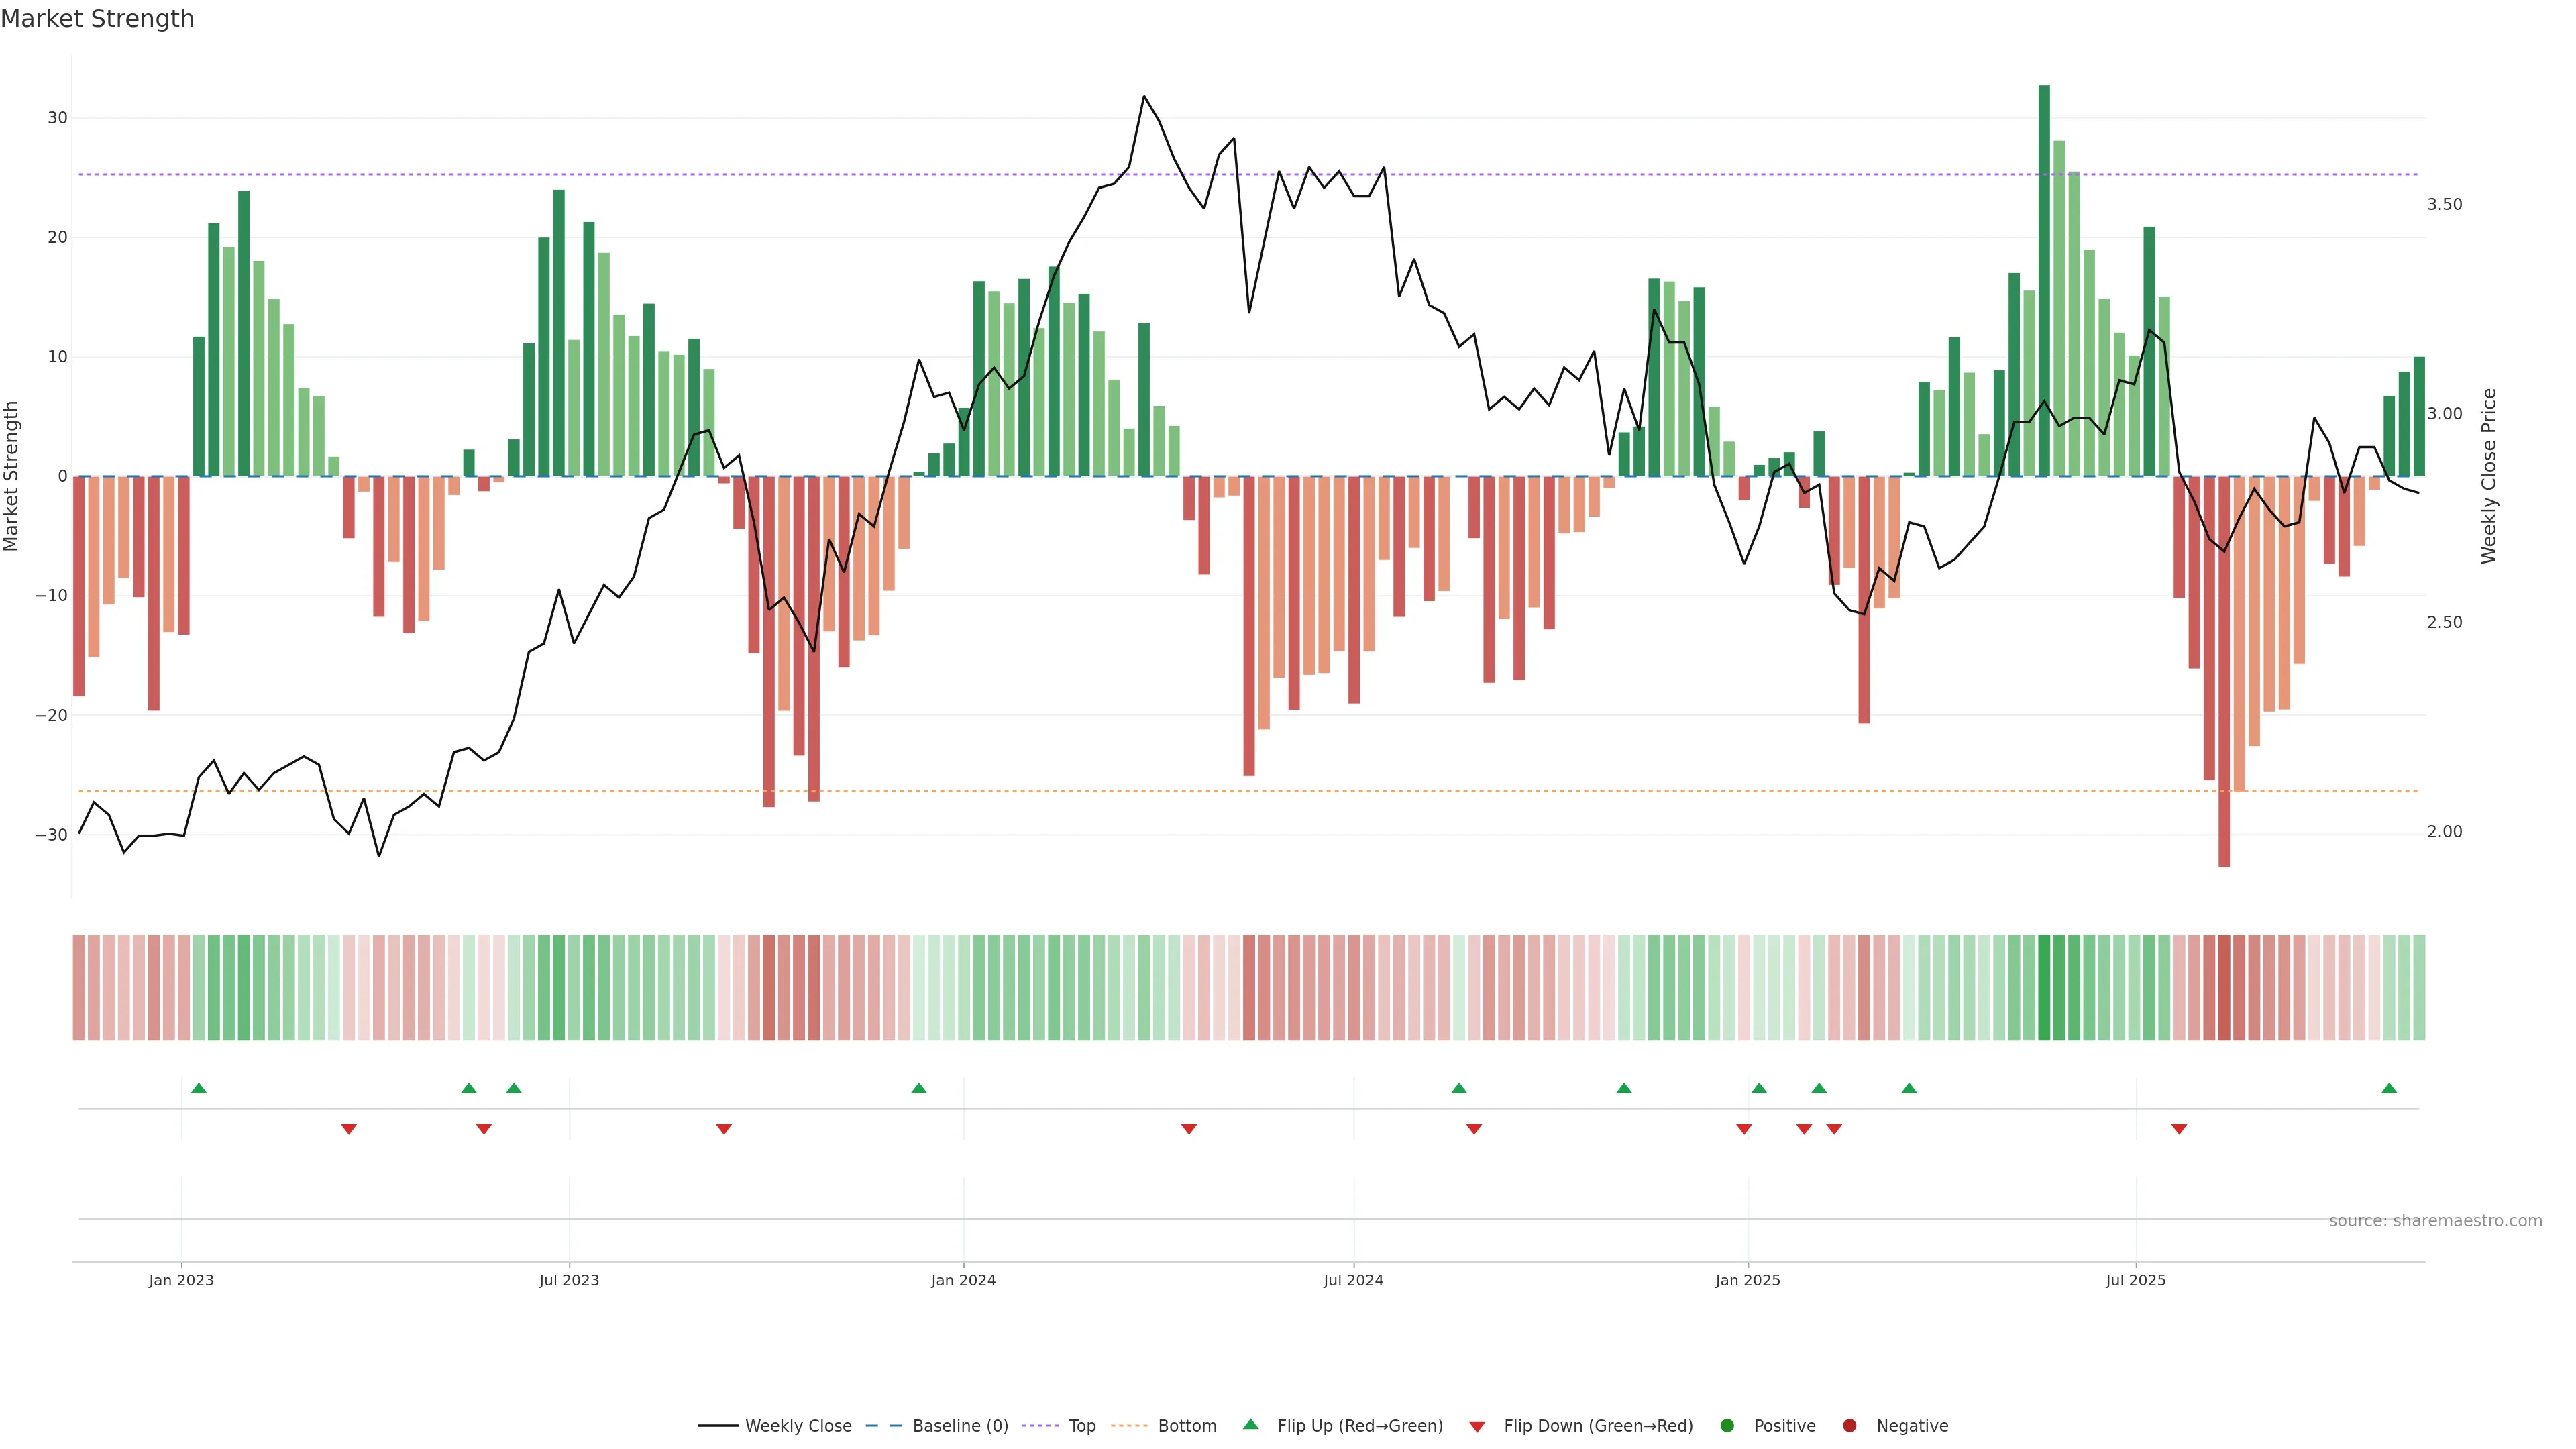Click the Jul 2024 x-axis label
Screen dimensions: 2576x1449
coord(1353,1280)
